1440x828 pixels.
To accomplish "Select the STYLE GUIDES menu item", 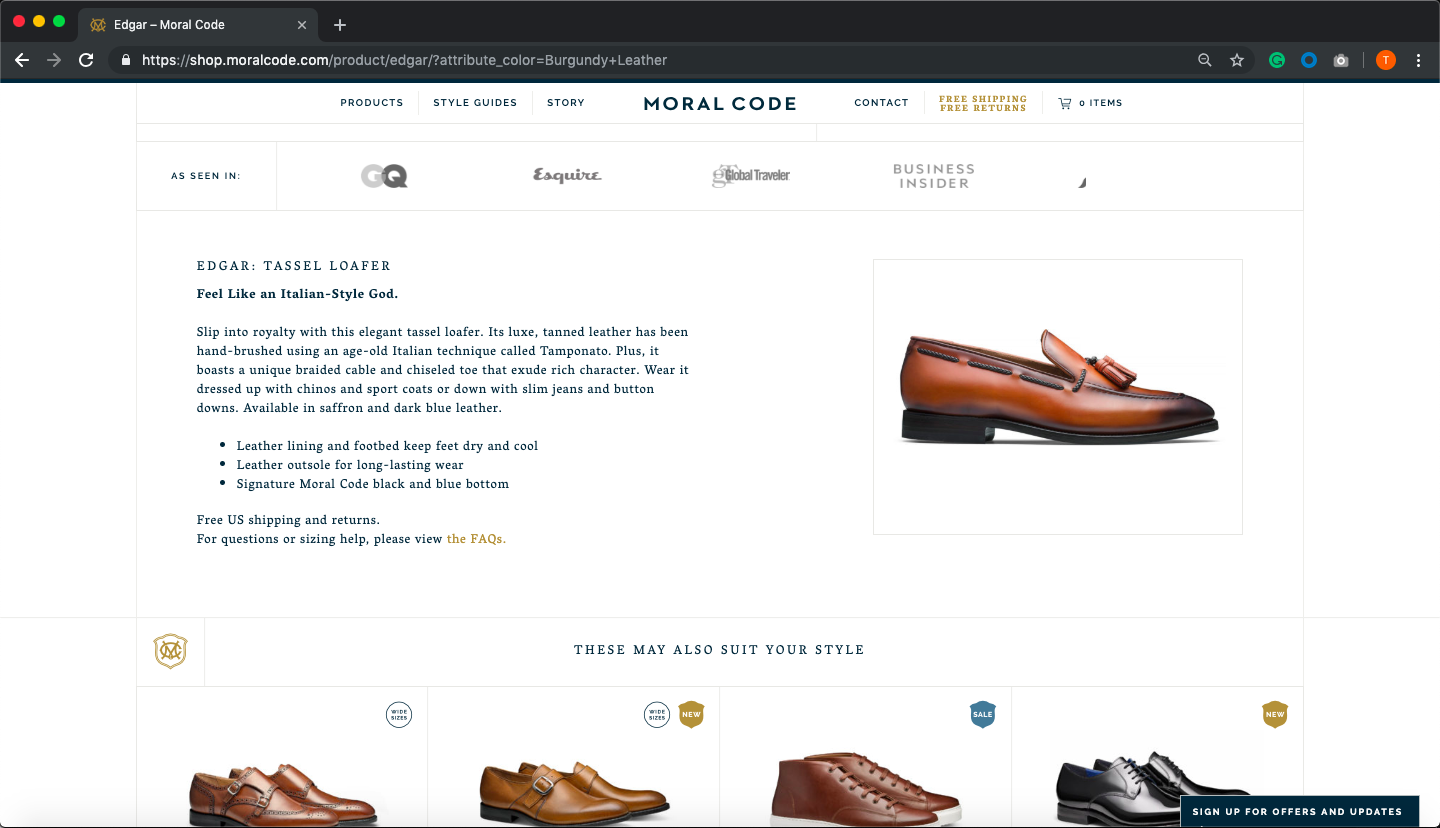I will click(475, 102).
